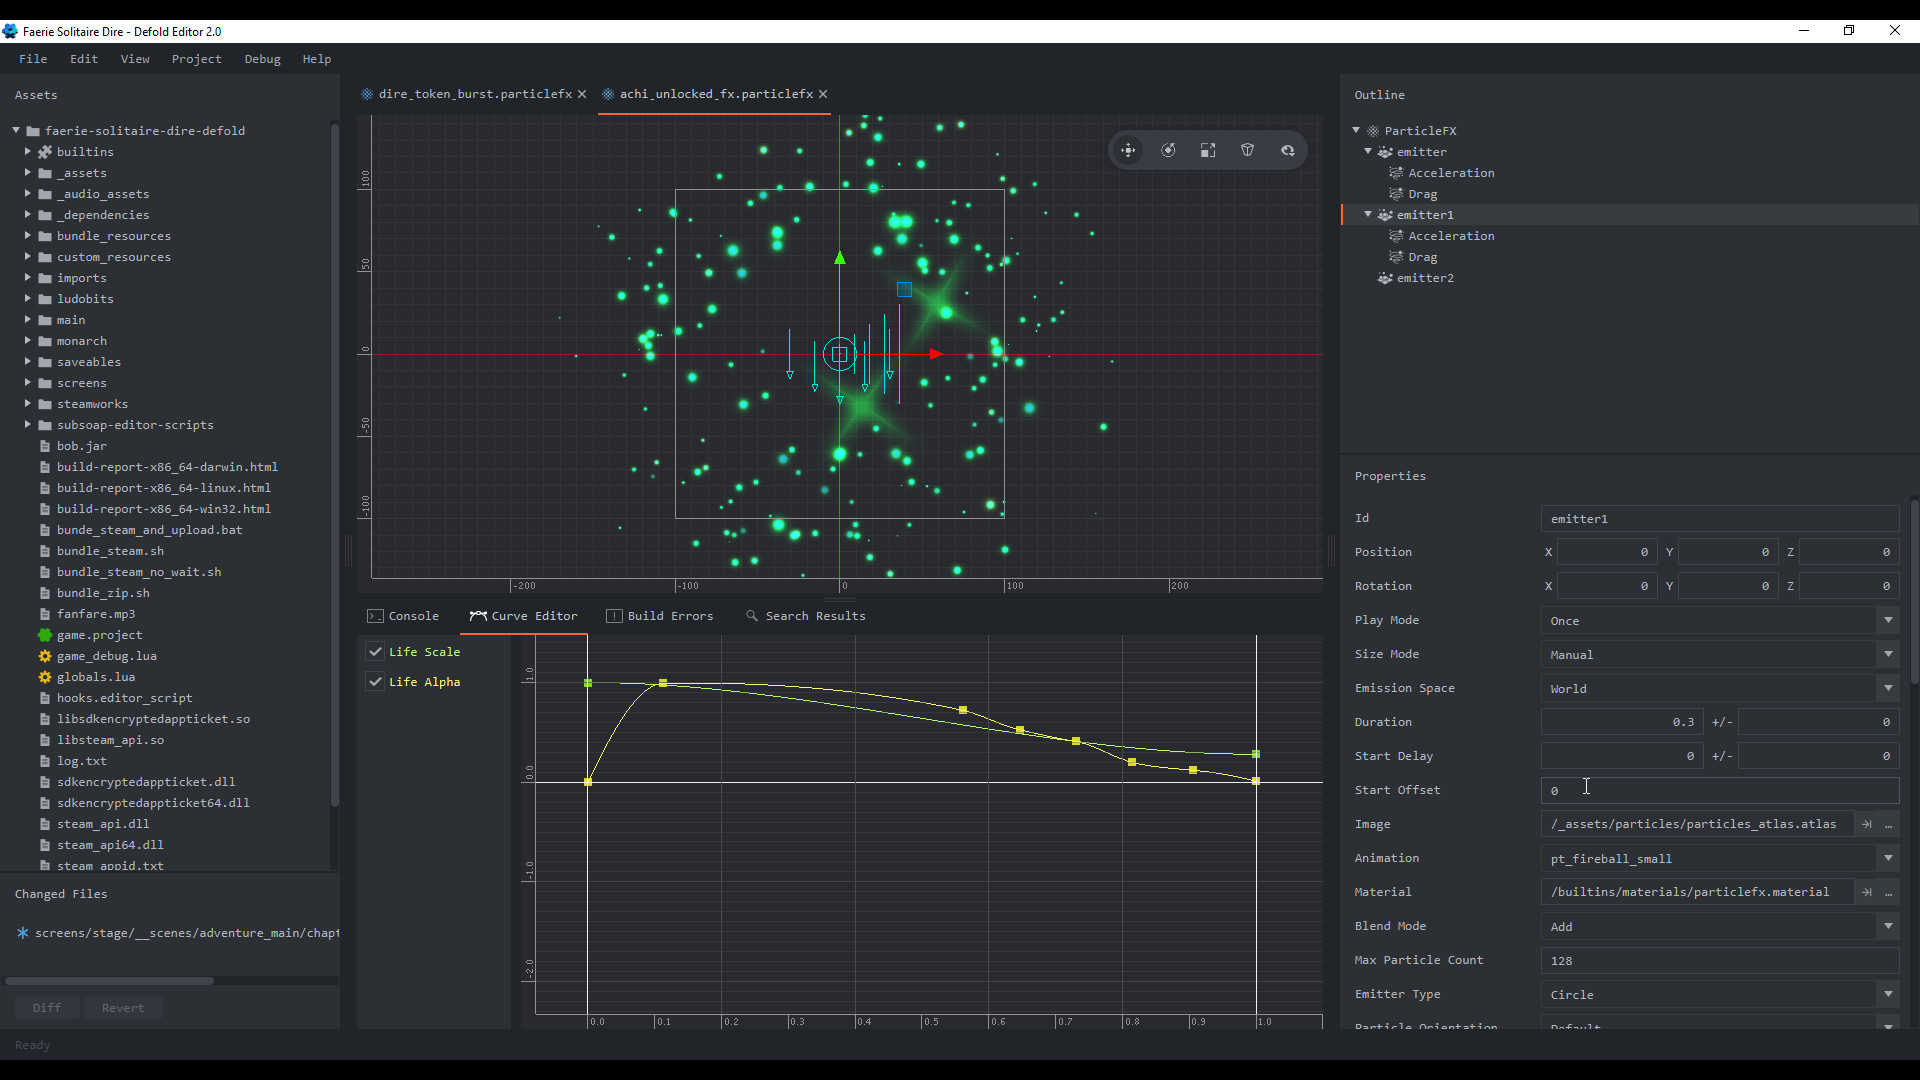
Task: Select the Scale tool in the viewport toolbar
Action: (x=1208, y=150)
